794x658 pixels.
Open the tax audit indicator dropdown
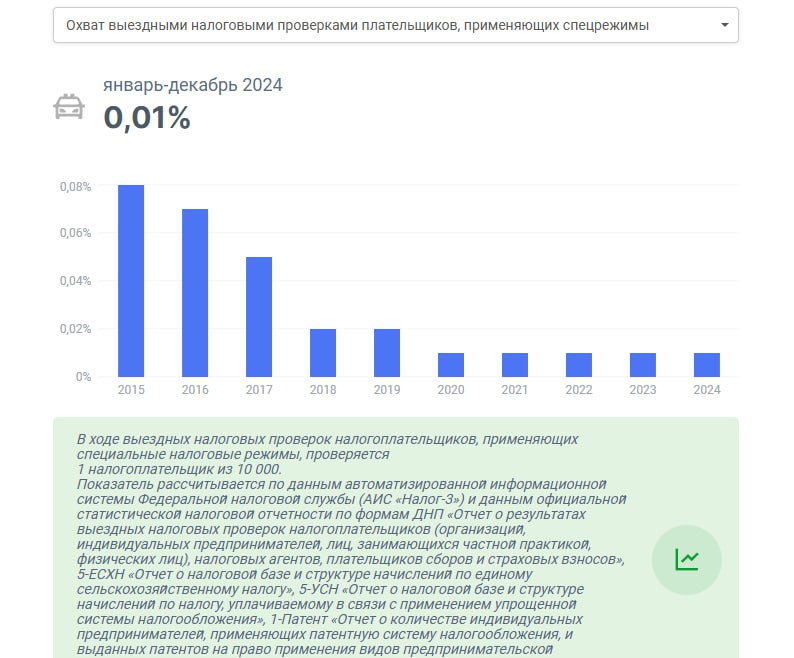pos(395,25)
